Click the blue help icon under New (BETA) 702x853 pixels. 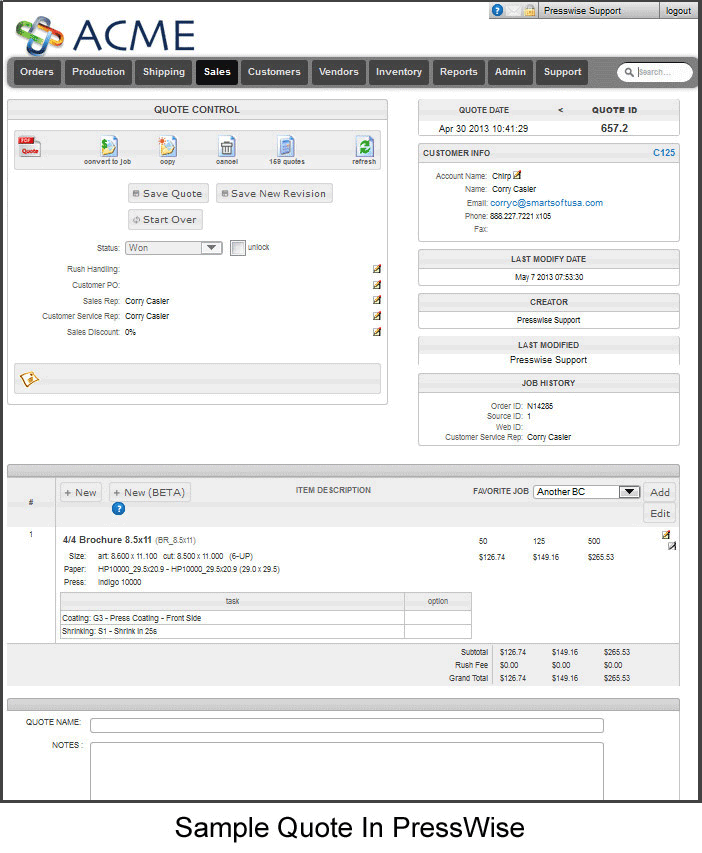click(118, 509)
